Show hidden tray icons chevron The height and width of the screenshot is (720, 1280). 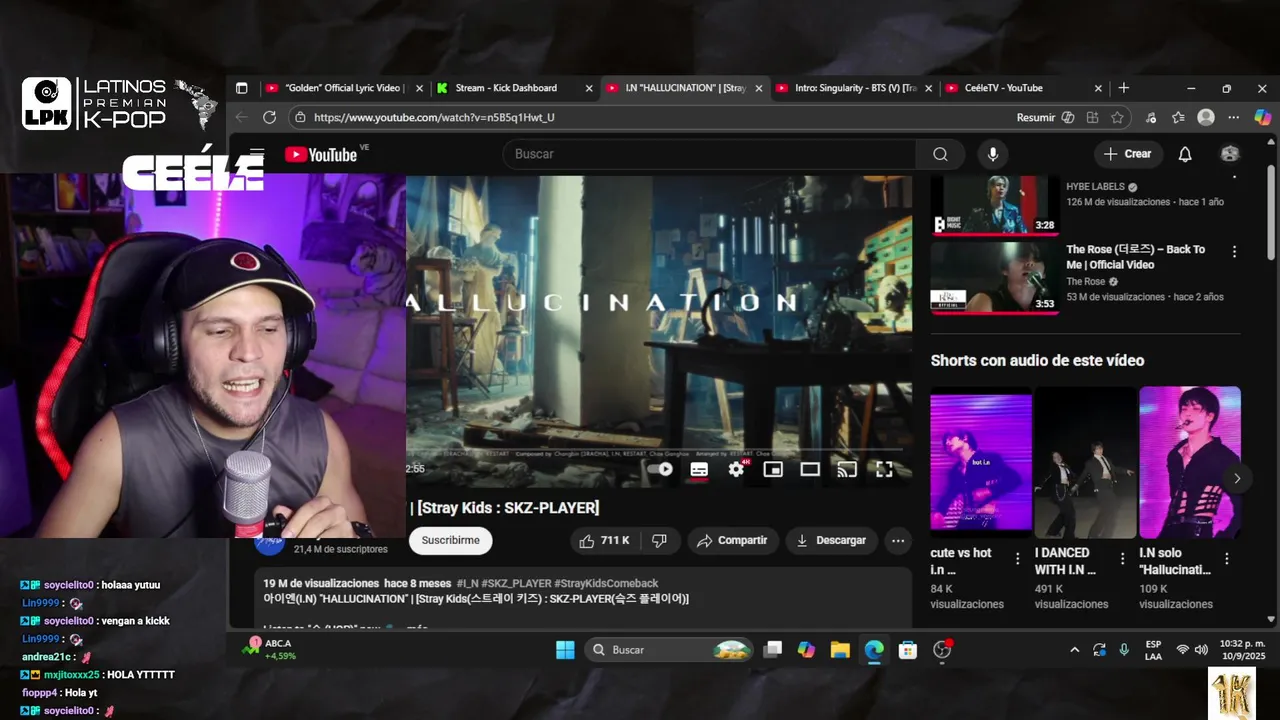pyautogui.click(x=1075, y=650)
